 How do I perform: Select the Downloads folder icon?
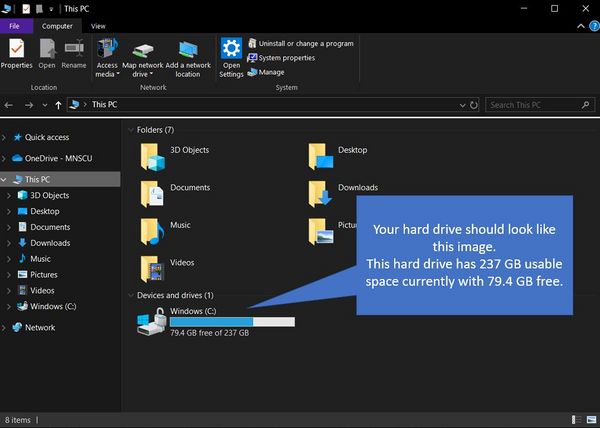tap(321, 194)
